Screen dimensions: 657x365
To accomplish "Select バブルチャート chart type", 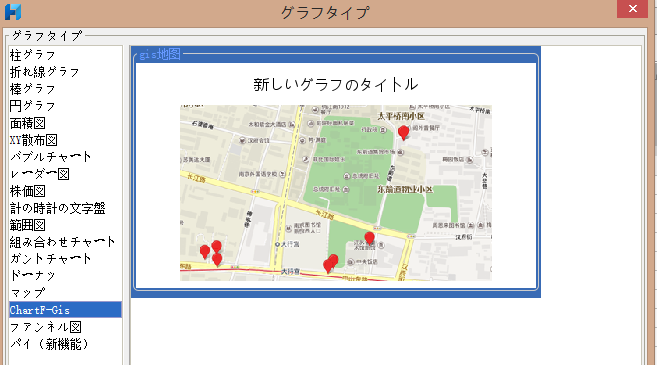I will 65,157.
